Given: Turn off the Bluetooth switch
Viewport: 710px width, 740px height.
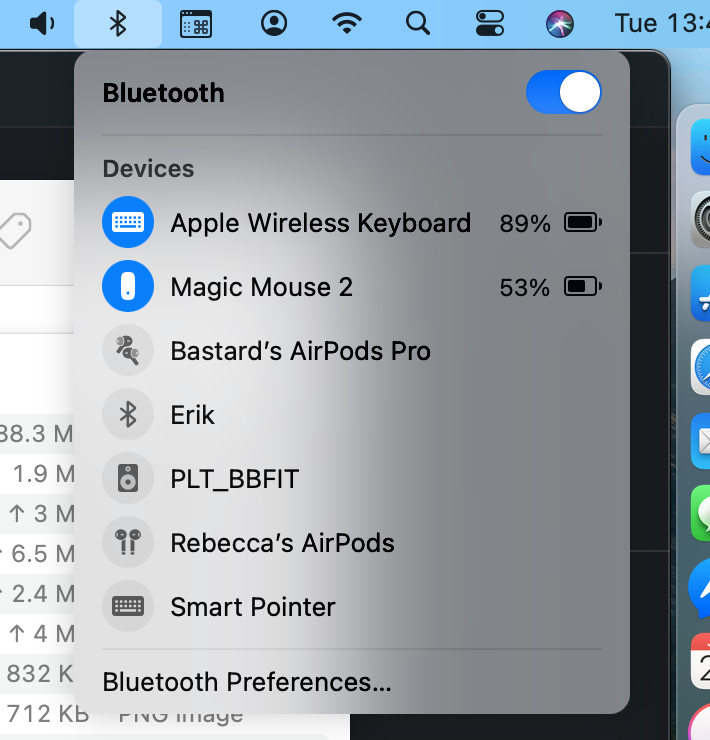Looking at the screenshot, I should pos(564,92).
